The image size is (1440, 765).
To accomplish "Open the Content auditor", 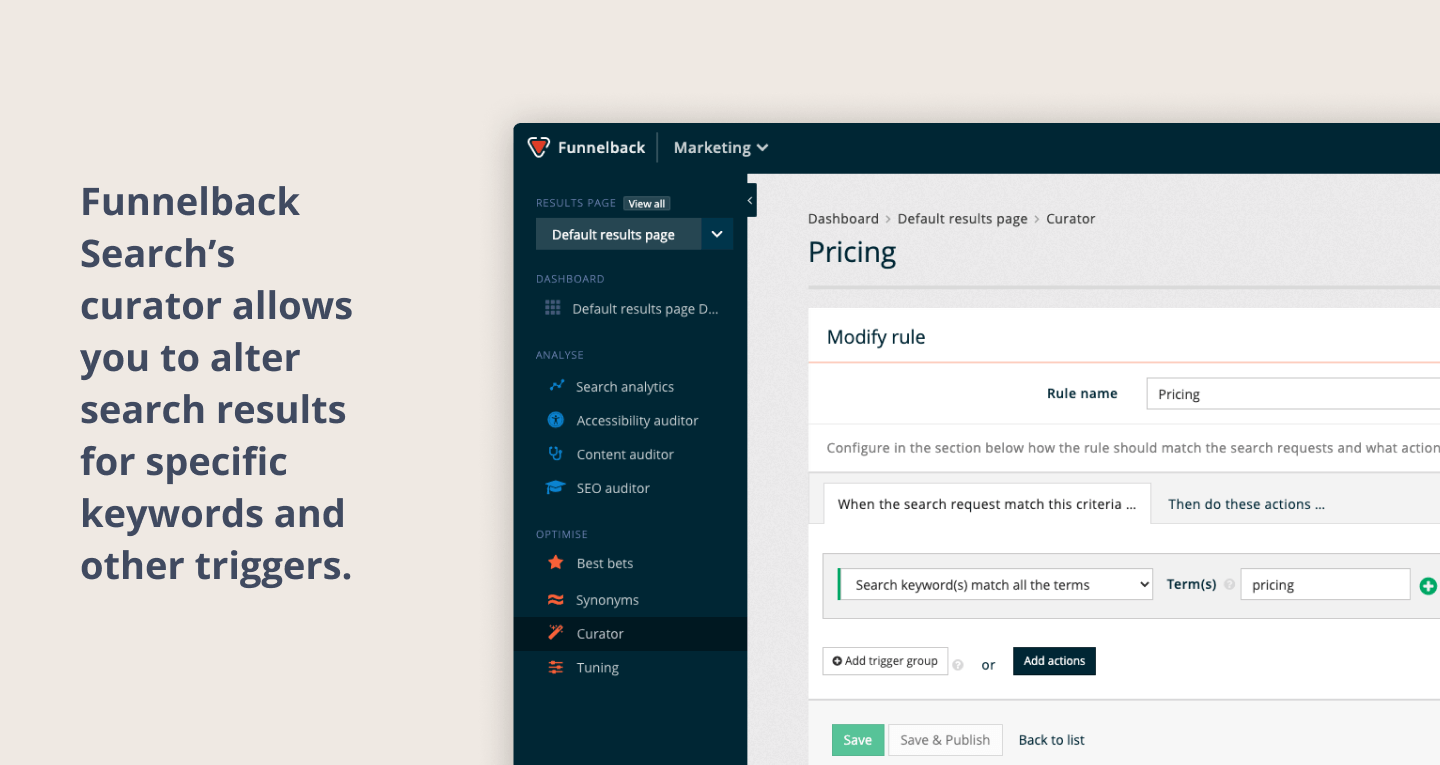I will (624, 454).
